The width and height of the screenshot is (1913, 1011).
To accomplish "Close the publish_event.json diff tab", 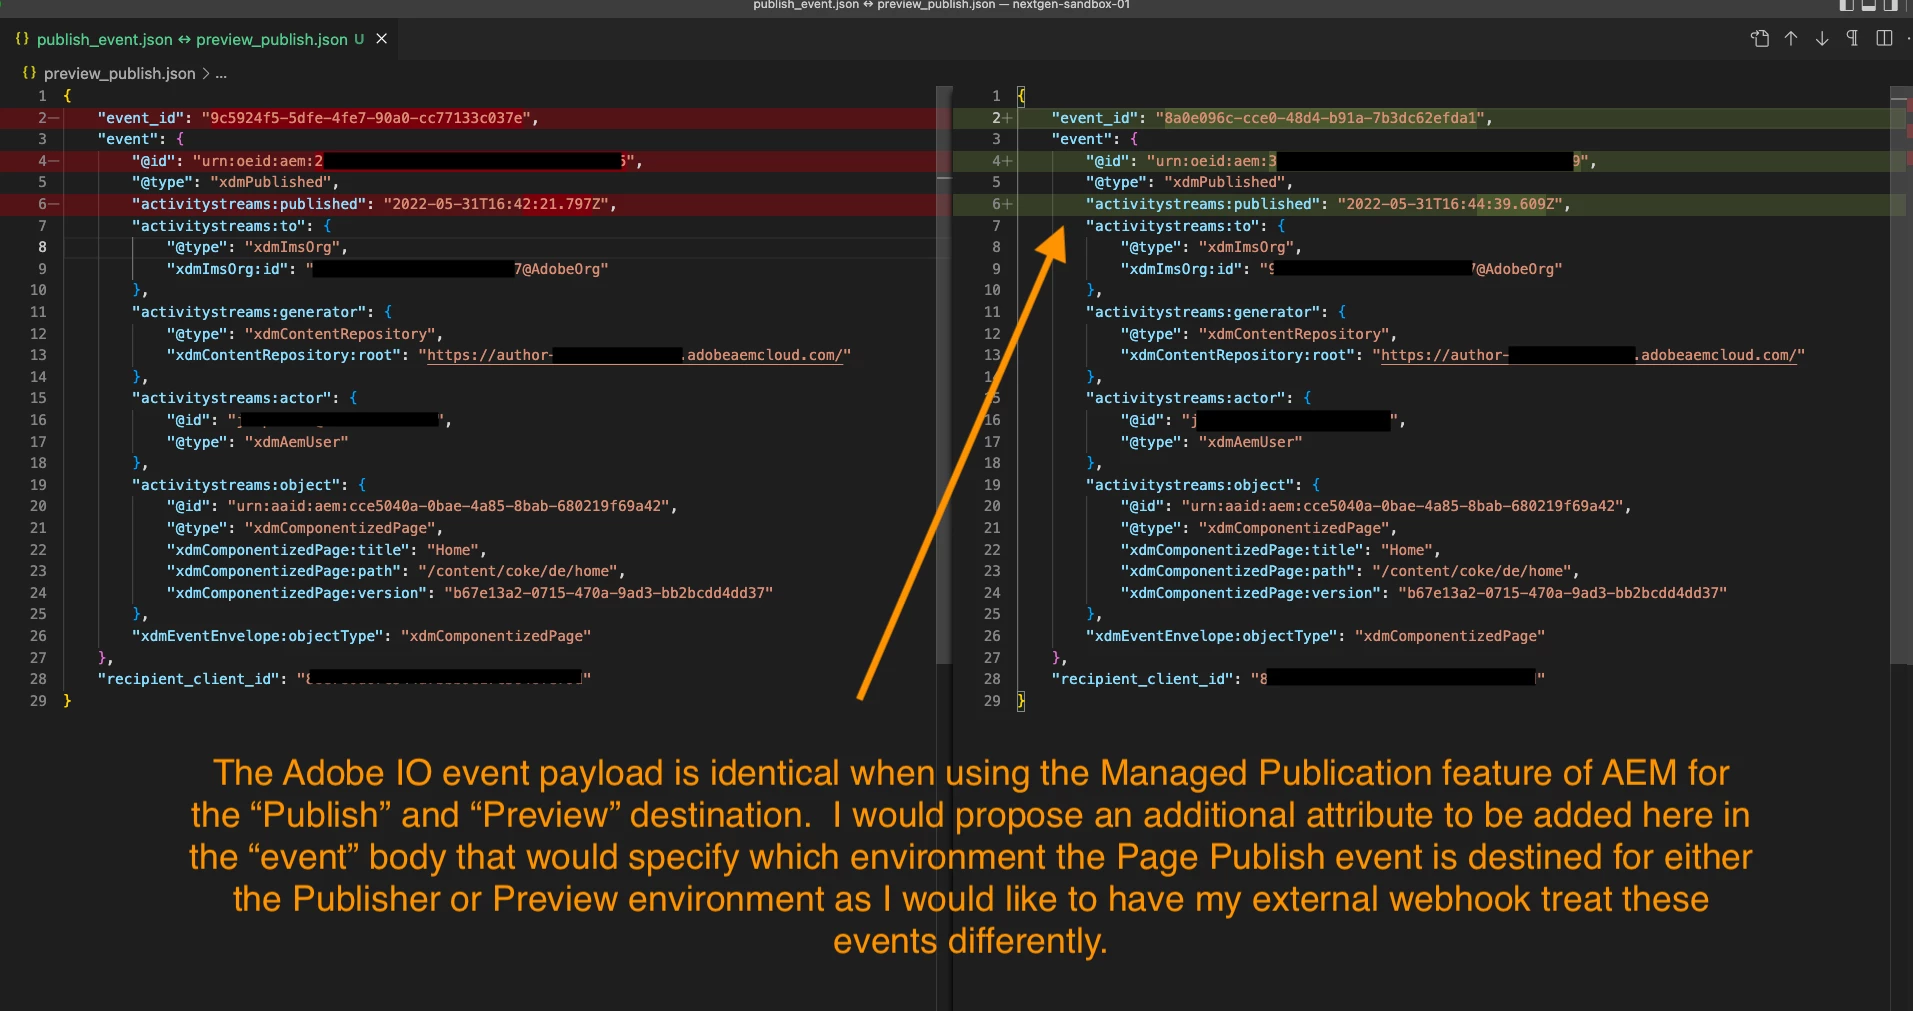I will point(381,39).
